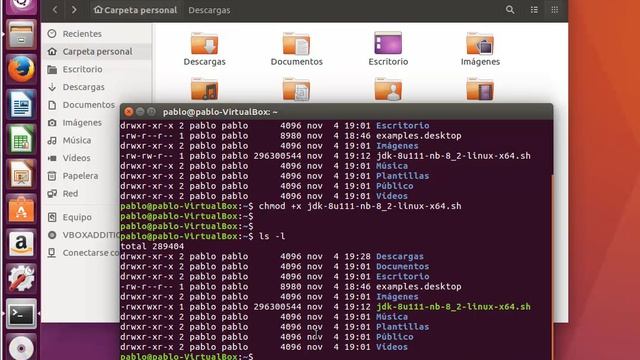This screenshot has height=360, width=640.
Task: Open LibreOffice Impress from the dock
Action: click(21, 174)
